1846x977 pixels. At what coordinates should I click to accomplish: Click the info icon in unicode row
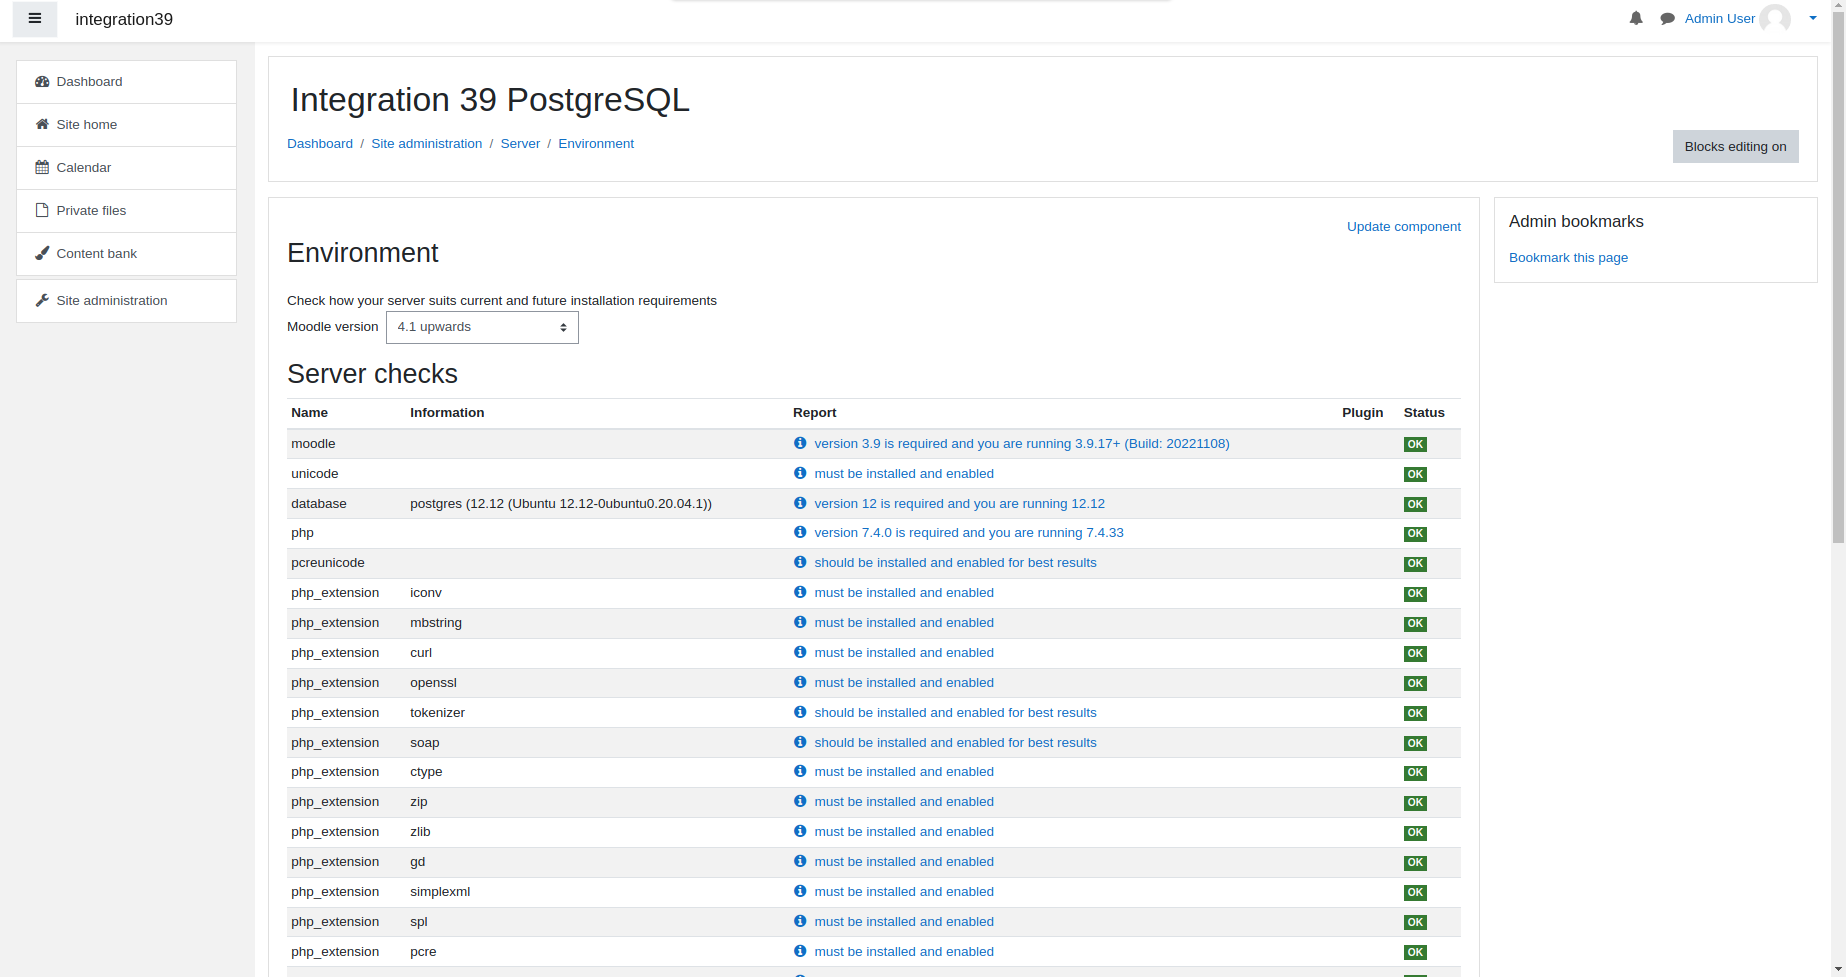coord(800,473)
